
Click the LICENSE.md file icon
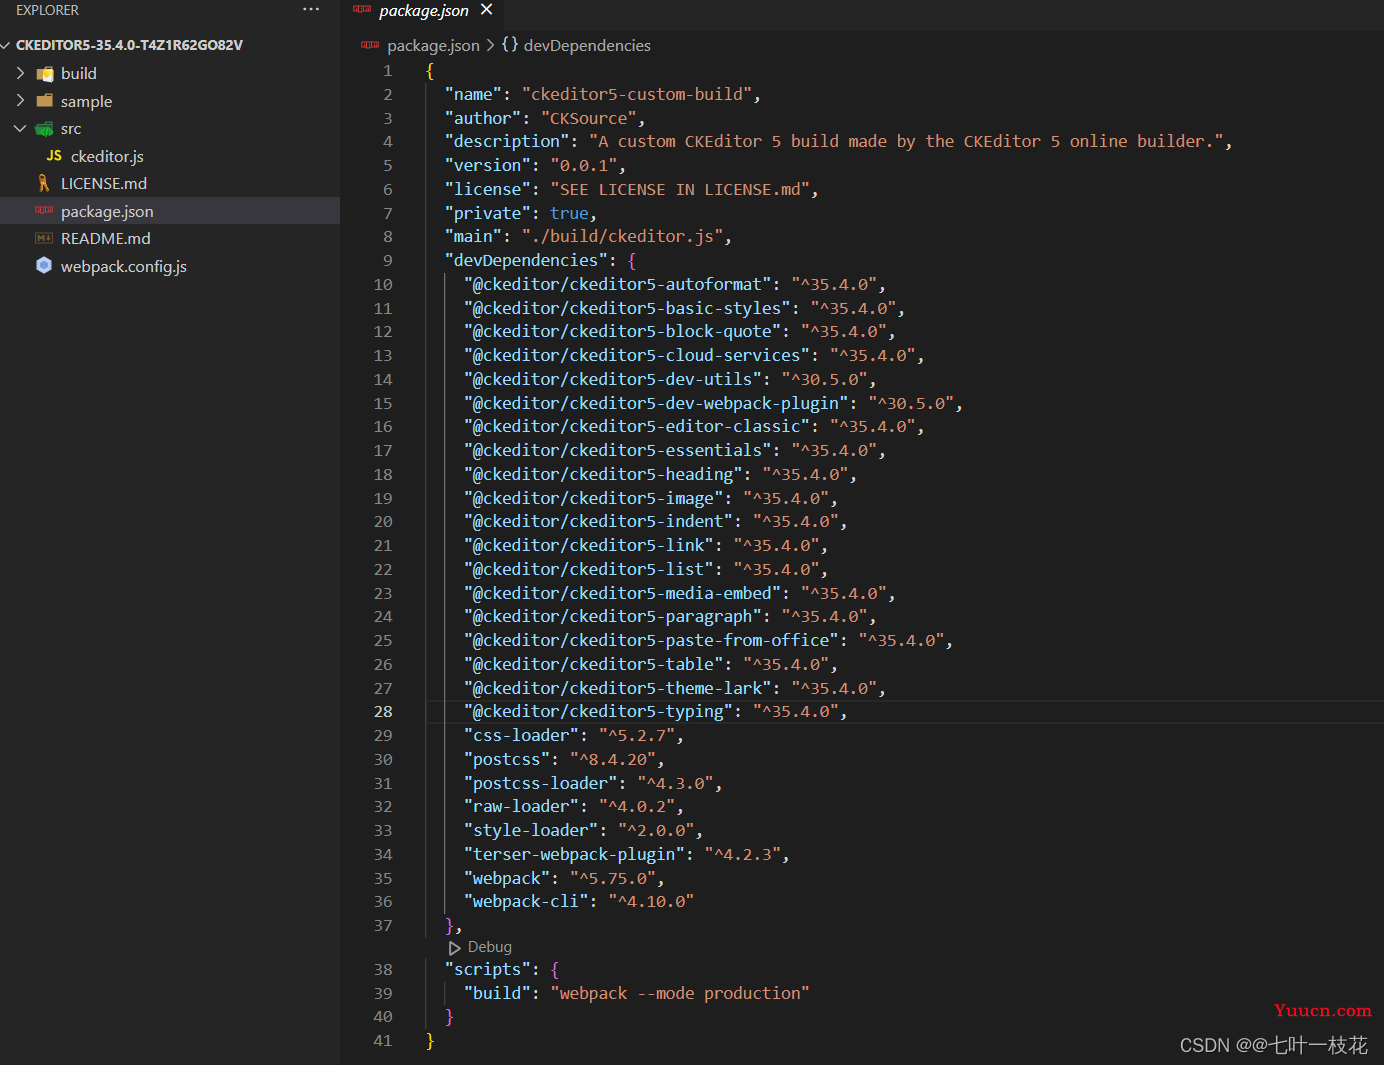[x=44, y=183]
